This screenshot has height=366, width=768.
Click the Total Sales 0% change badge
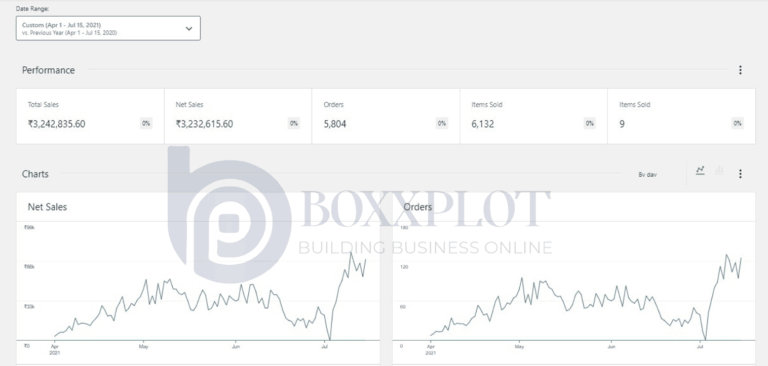click(x=146, y=123)
